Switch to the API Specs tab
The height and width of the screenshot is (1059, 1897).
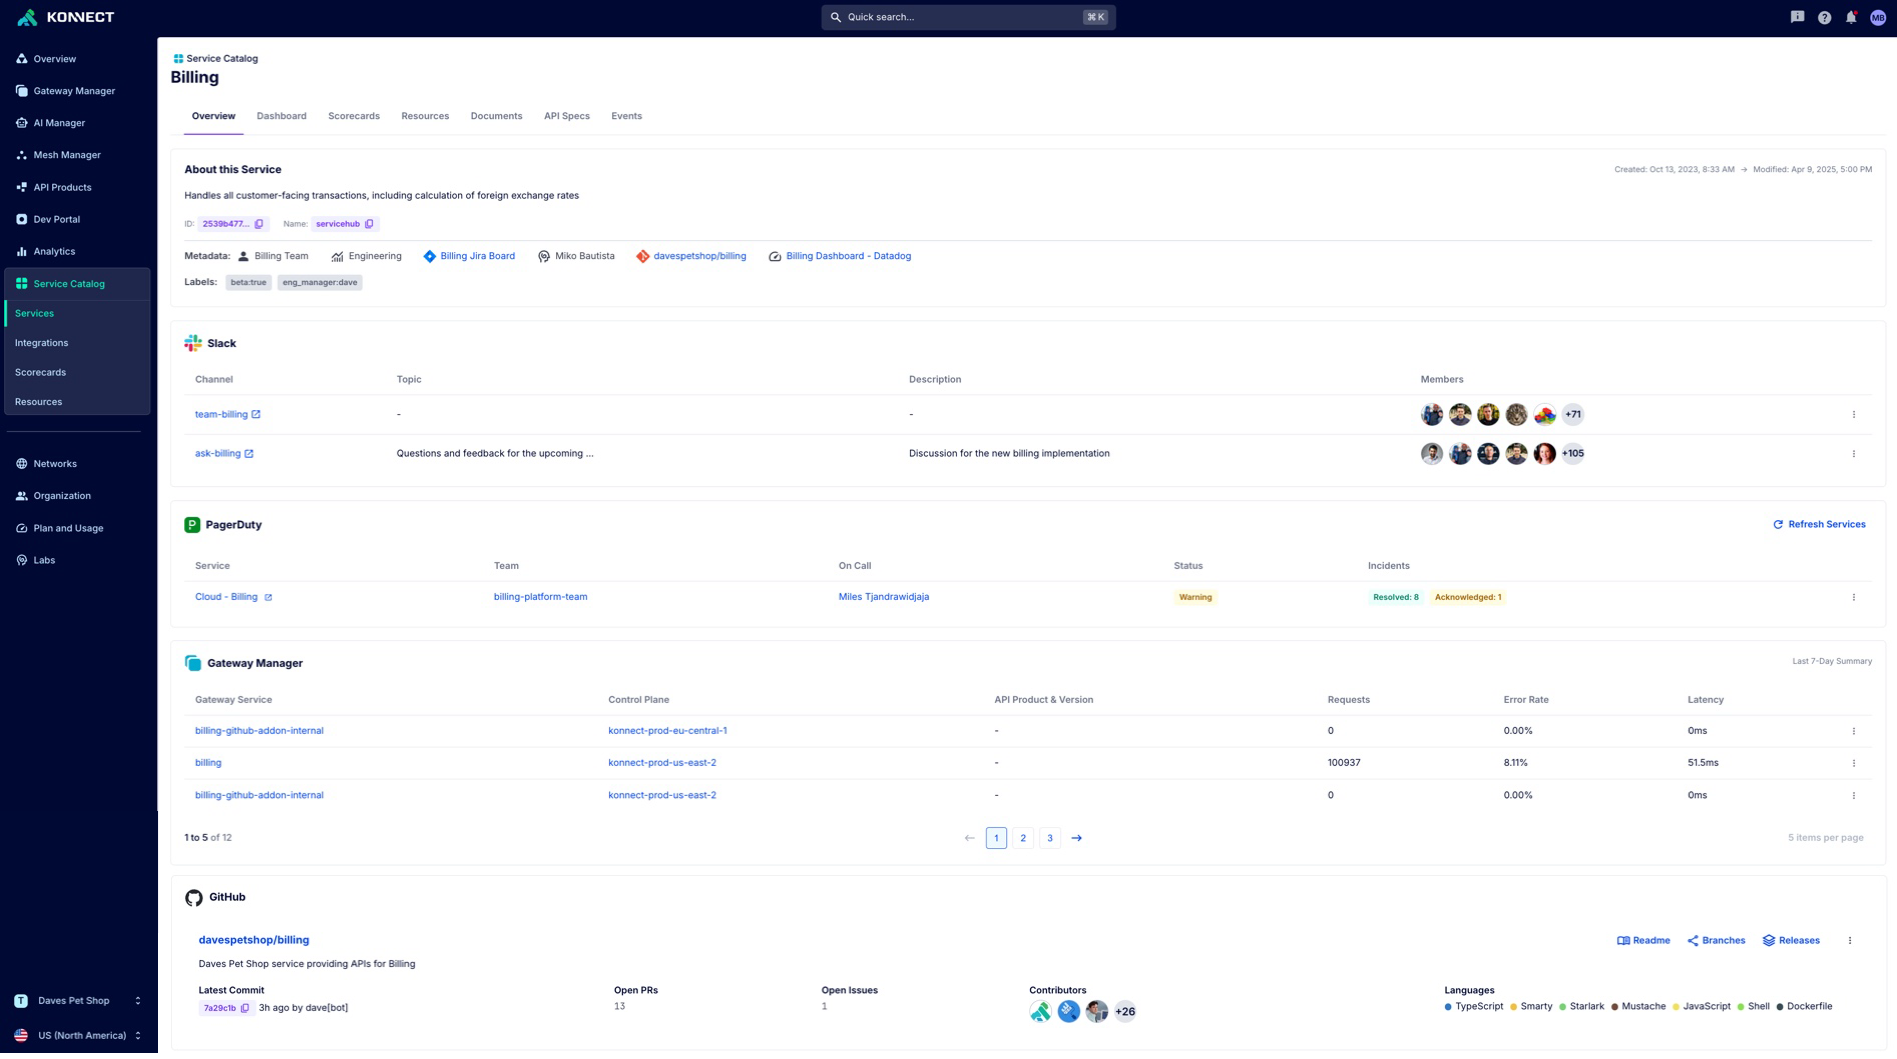point(566,116)
